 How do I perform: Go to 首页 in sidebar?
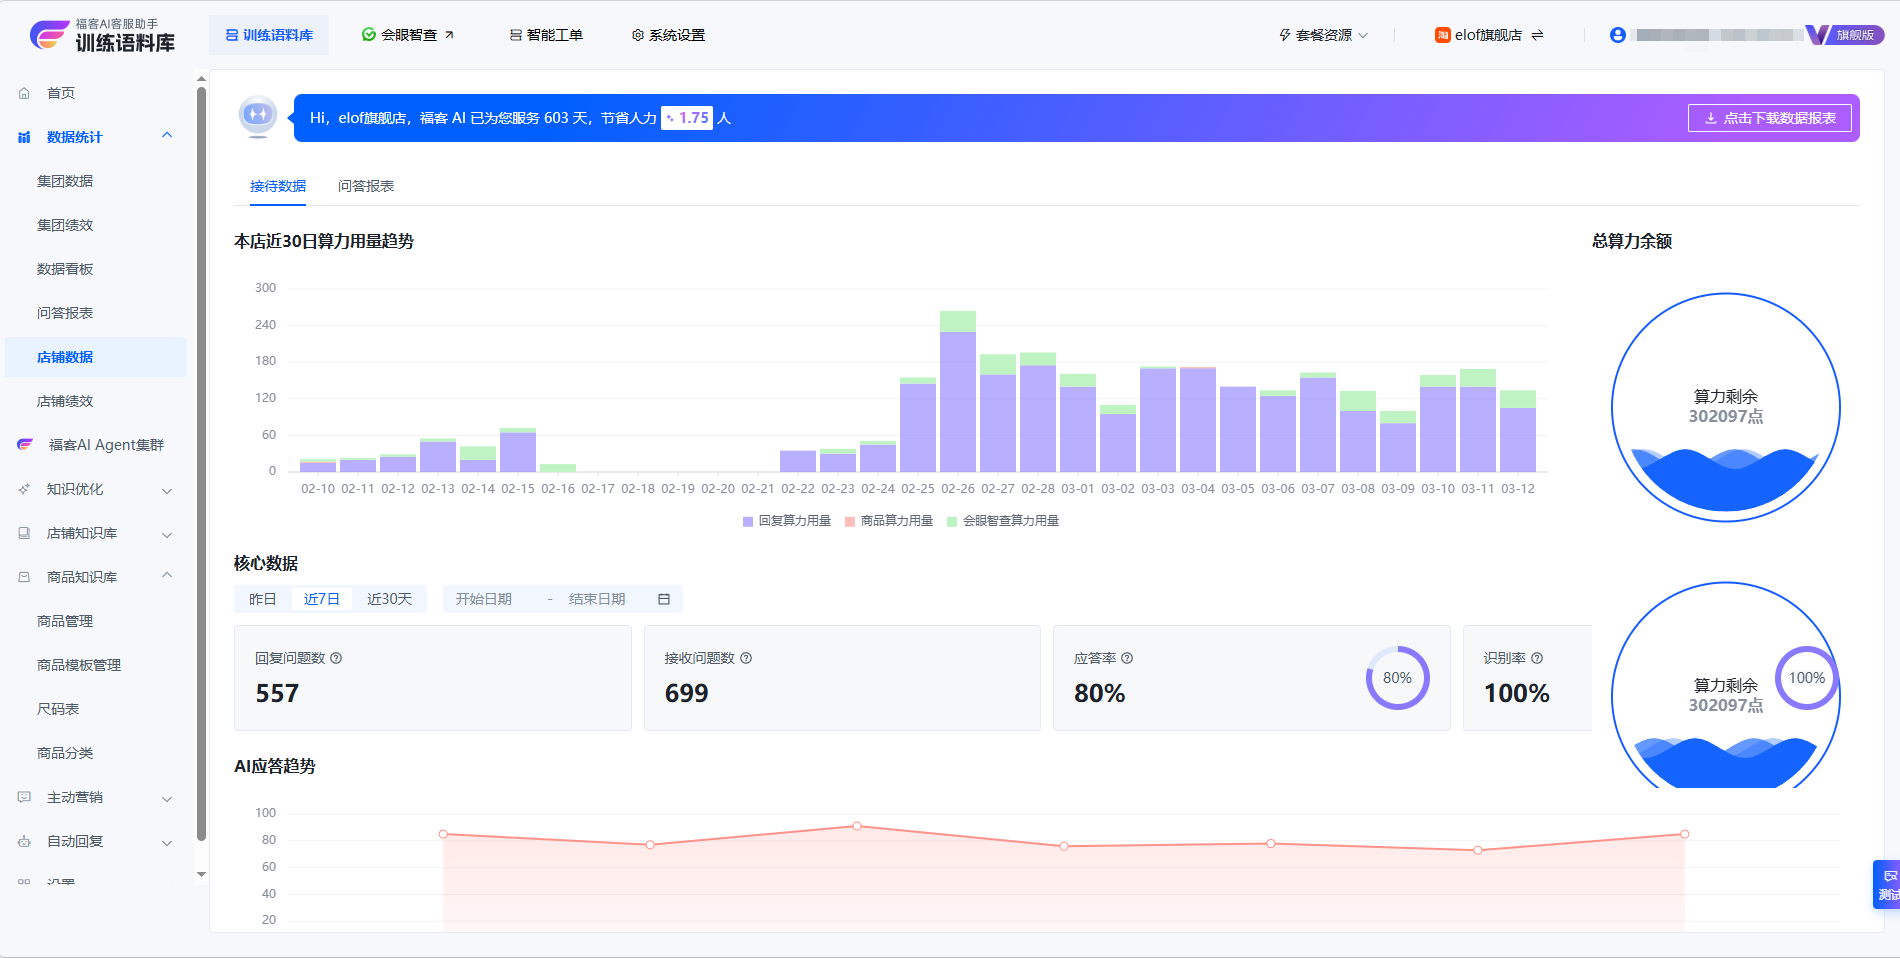pyautogui.click(x=61, y=93)
